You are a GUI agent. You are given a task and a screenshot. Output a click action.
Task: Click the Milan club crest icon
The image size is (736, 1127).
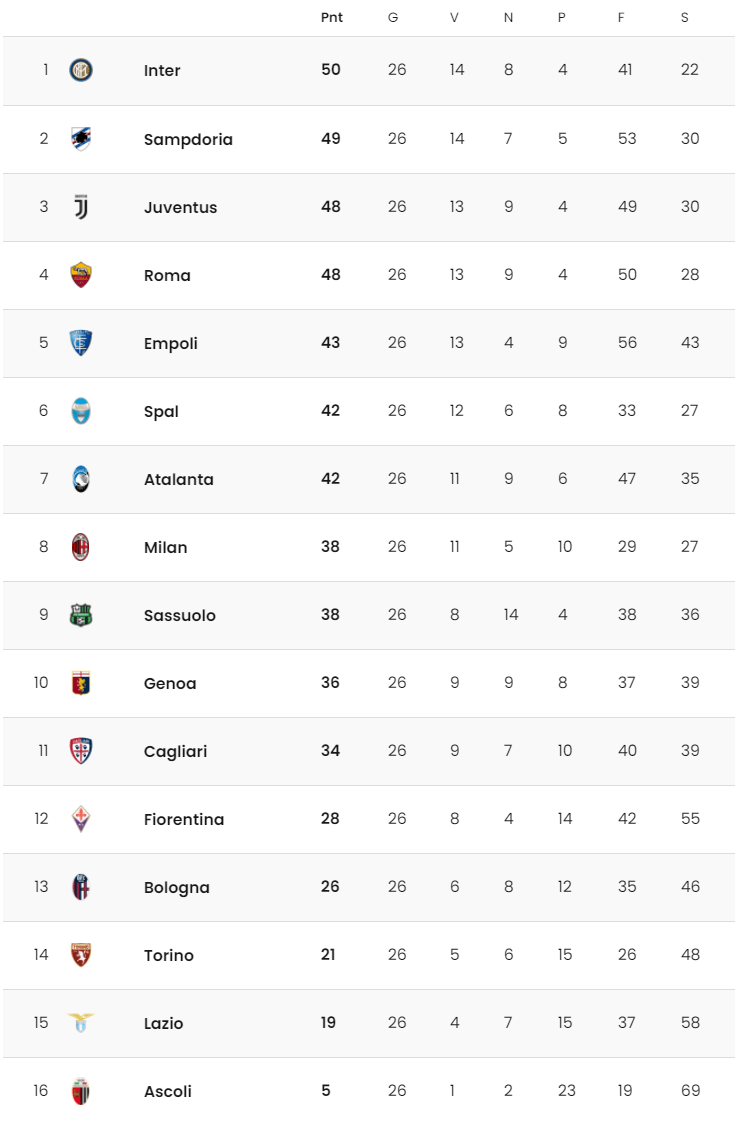81,547
